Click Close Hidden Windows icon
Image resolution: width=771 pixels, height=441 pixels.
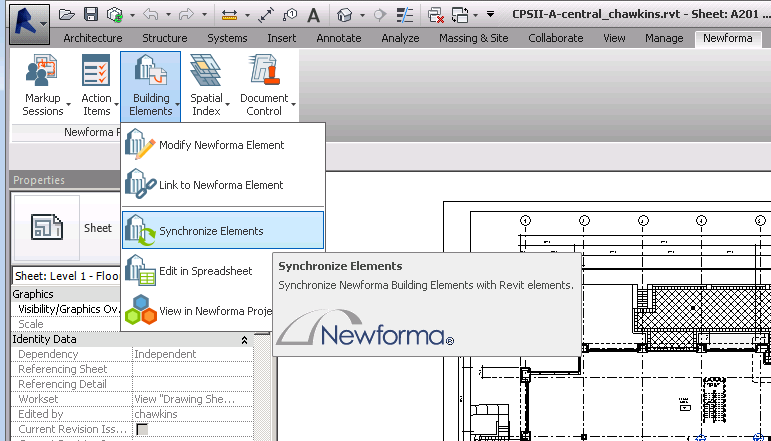(x=436, y=15)
